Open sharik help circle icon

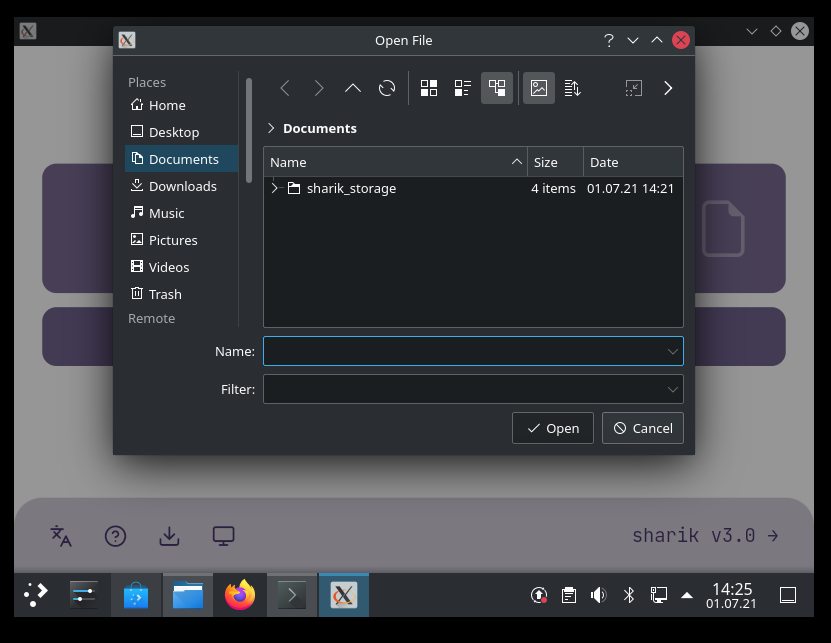(116, 536)
